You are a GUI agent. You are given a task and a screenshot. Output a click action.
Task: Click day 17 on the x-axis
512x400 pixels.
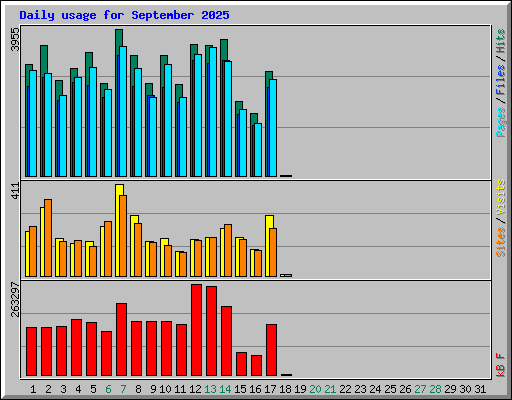[x=270, y=389]
